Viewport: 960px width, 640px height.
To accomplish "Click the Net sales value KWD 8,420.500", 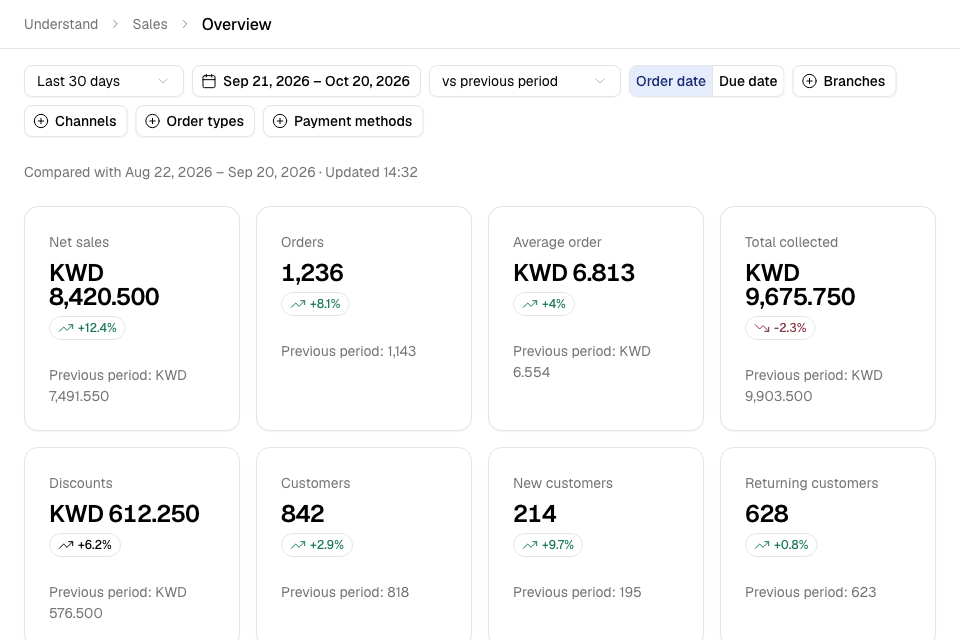I will (104, 285).
